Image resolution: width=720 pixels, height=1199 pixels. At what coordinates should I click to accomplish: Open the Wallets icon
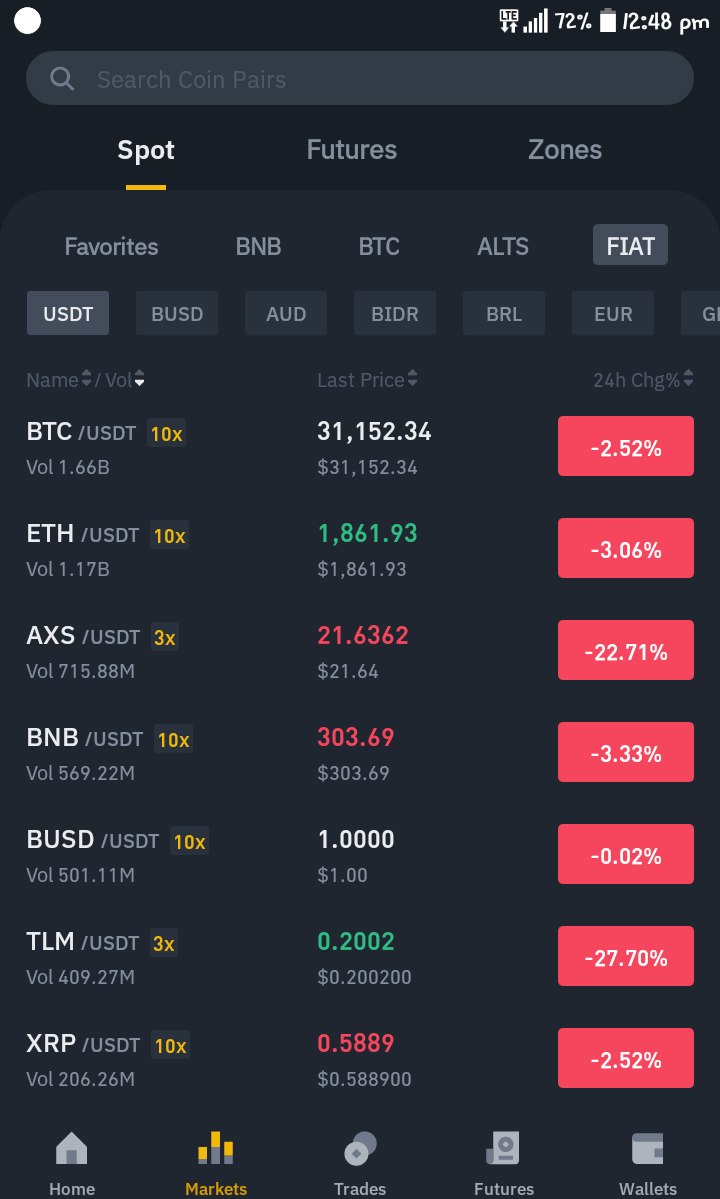tap(647, 1149)
